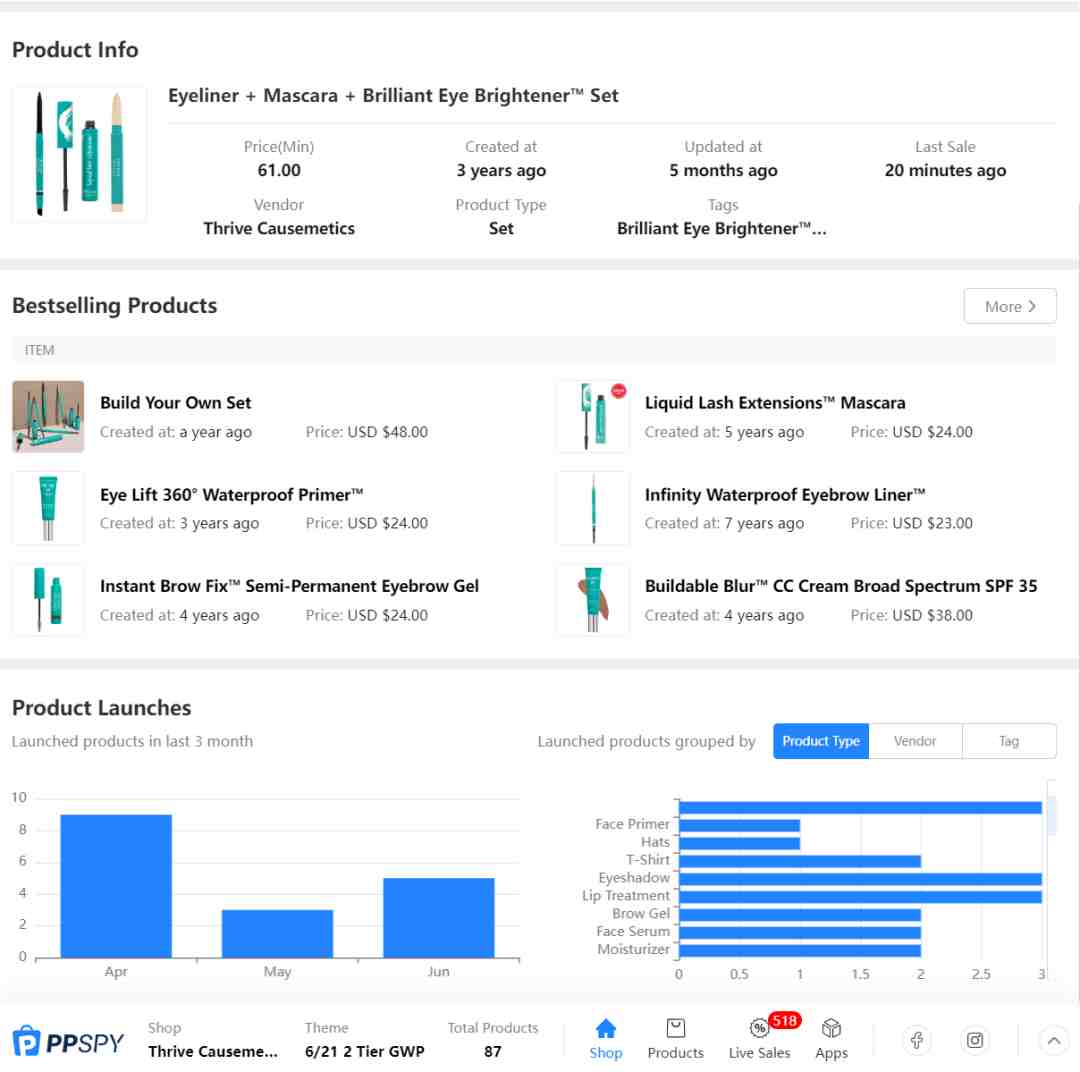Visit the shop's Facebook page icon
The image size is (1080, 1072).
pos(917,1040)
